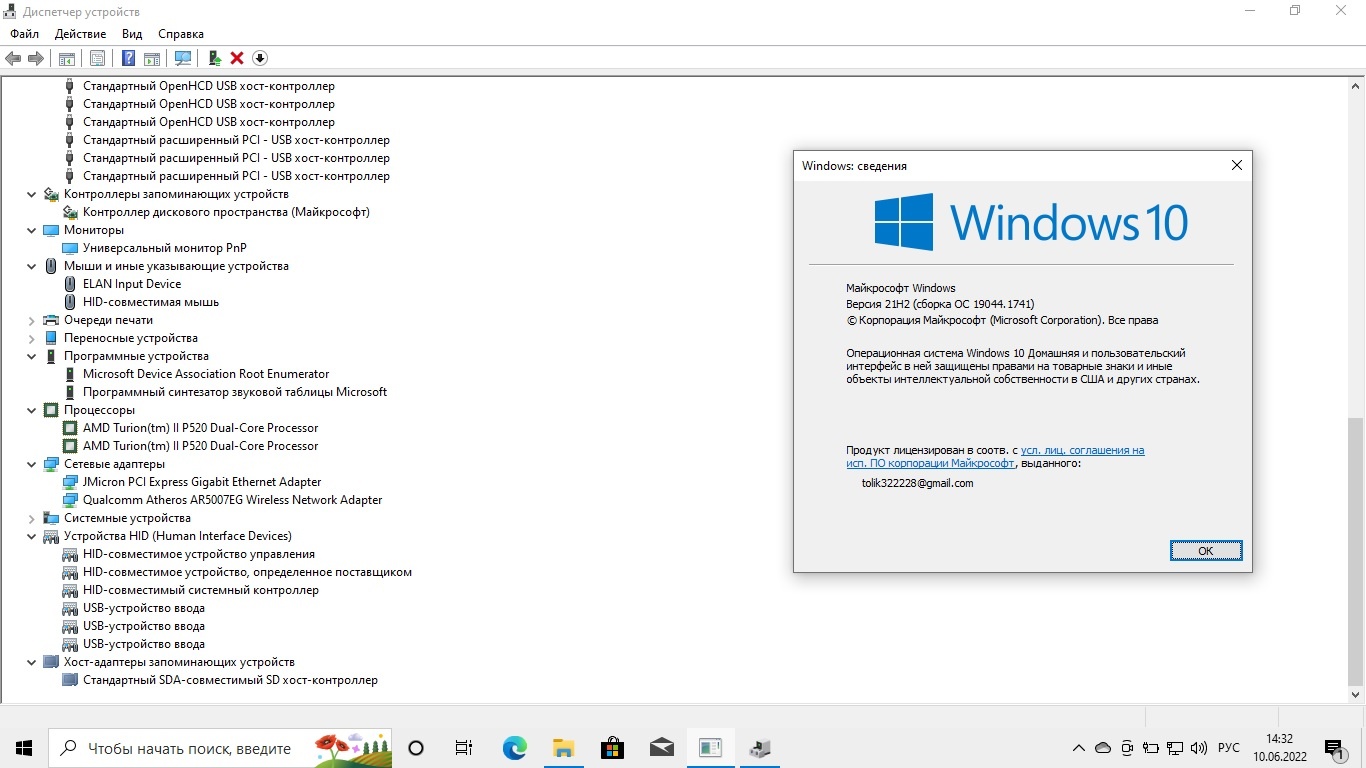Viewport: 1366px width, 768px height.
Task: Select HID-совместимый системный контроллер
Action: click(201, 590)
